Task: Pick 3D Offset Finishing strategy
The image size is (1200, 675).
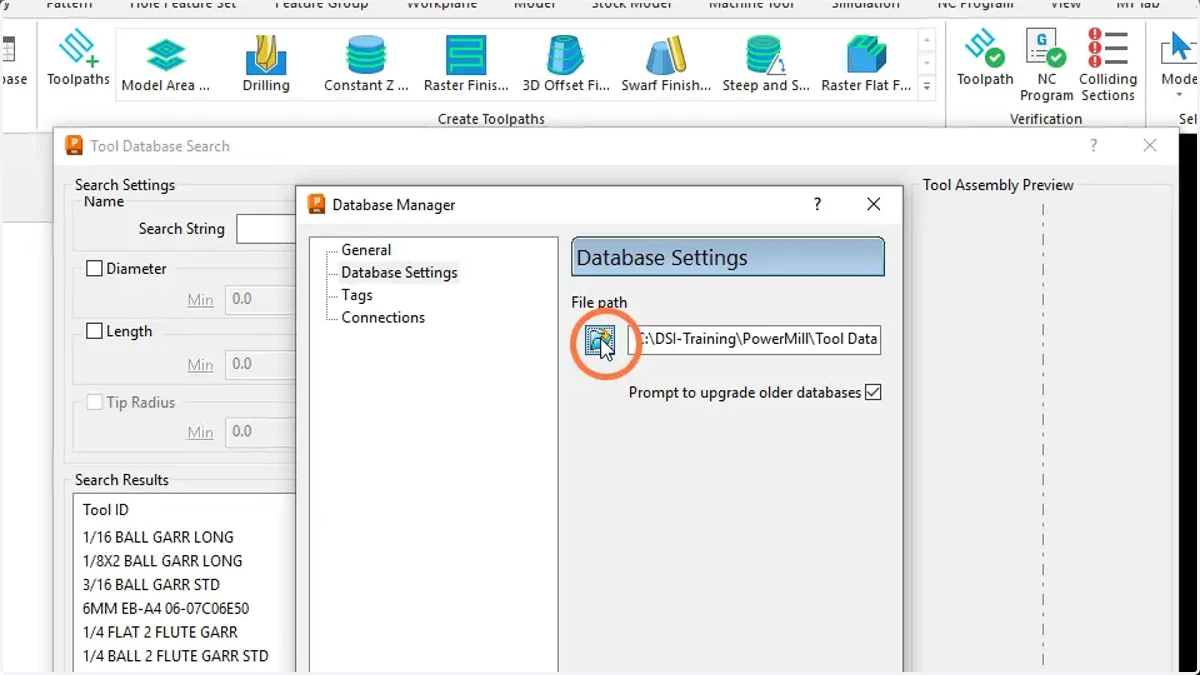Action: 566,64
